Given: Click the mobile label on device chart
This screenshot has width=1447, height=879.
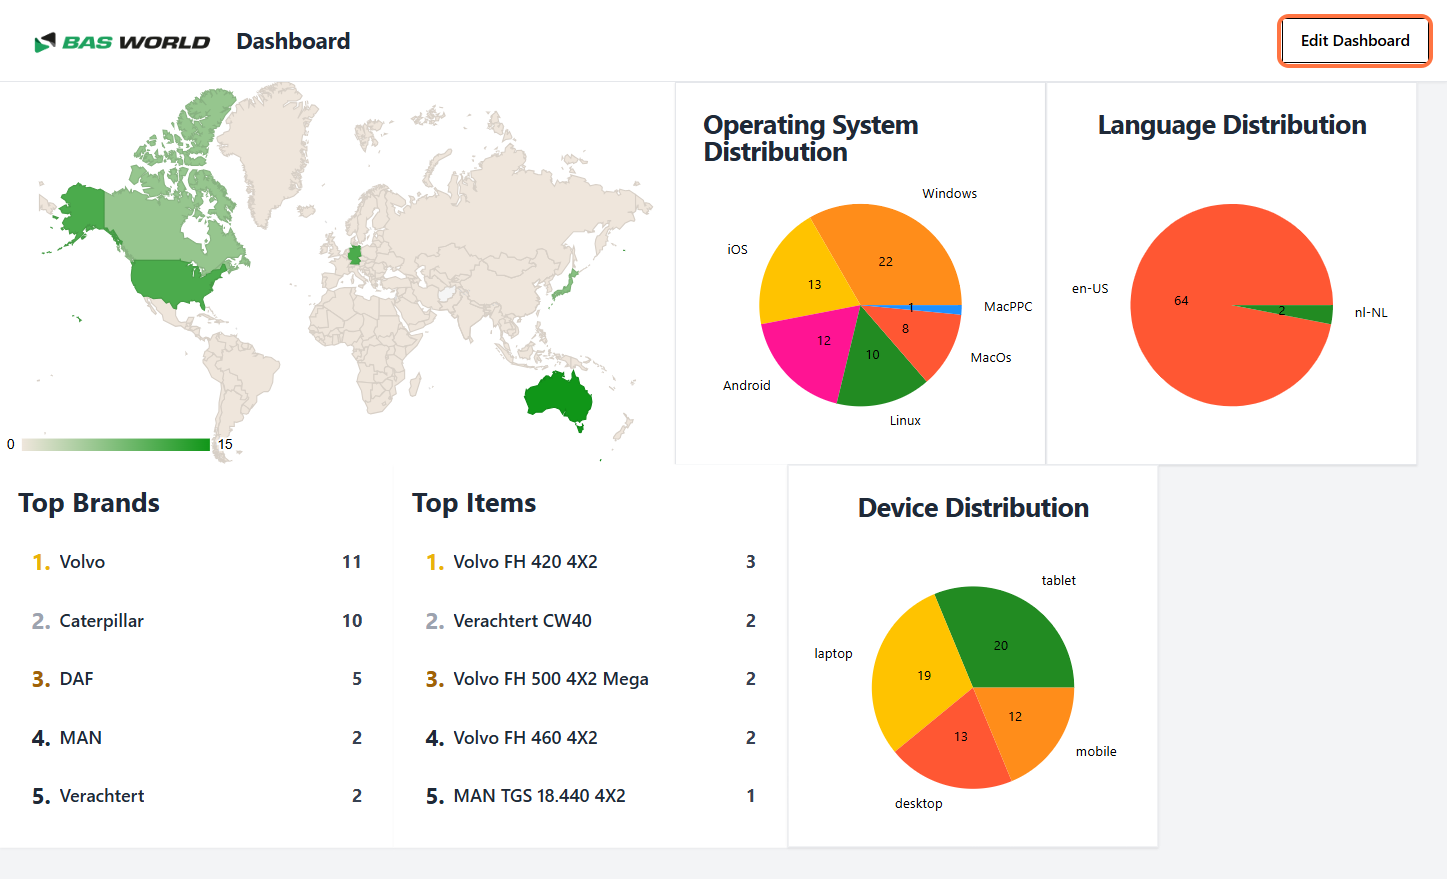Looking at the screenshot, I should pyautogui.click(x=1096, y=752).
